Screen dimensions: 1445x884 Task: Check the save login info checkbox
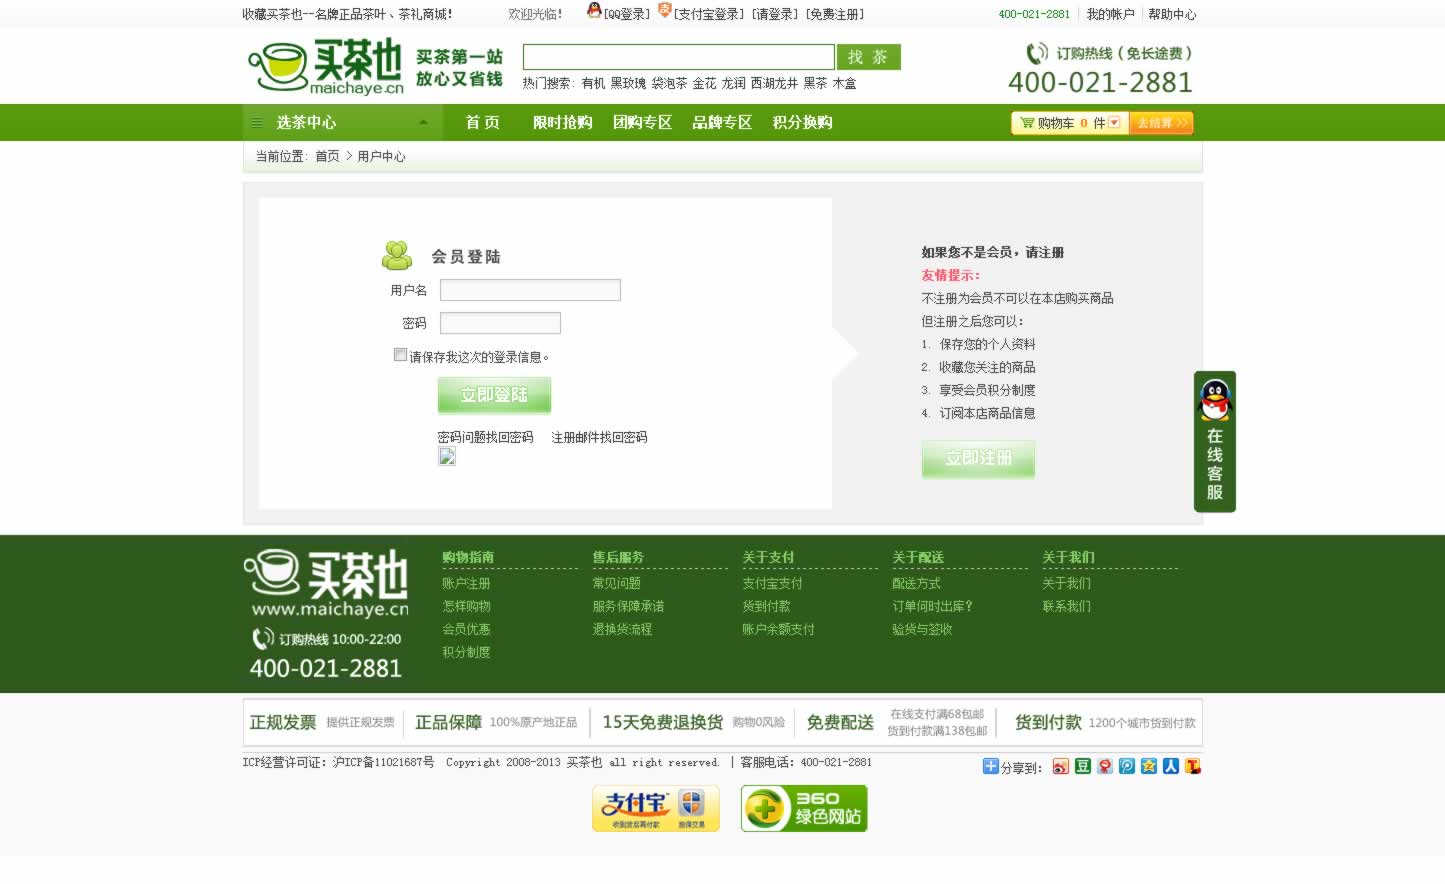[401, 355]
